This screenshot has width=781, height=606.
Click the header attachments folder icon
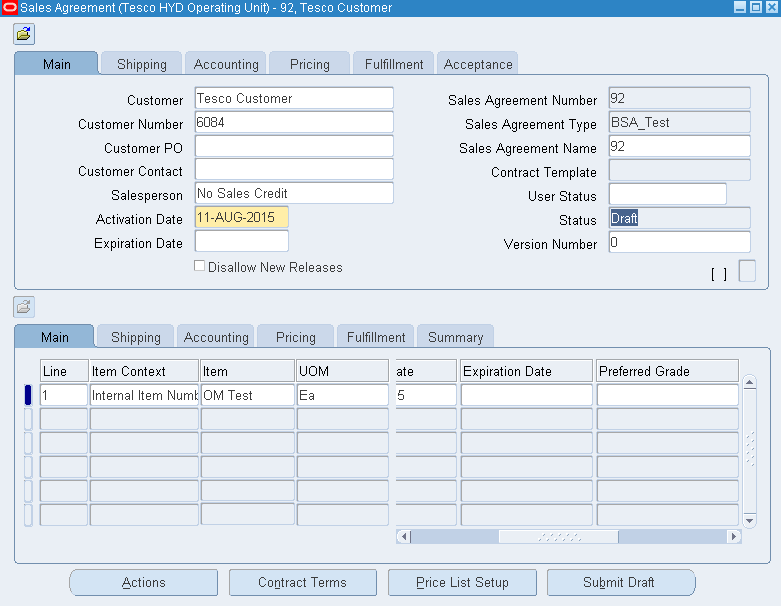pyautogui.click(x=23, y=34)
